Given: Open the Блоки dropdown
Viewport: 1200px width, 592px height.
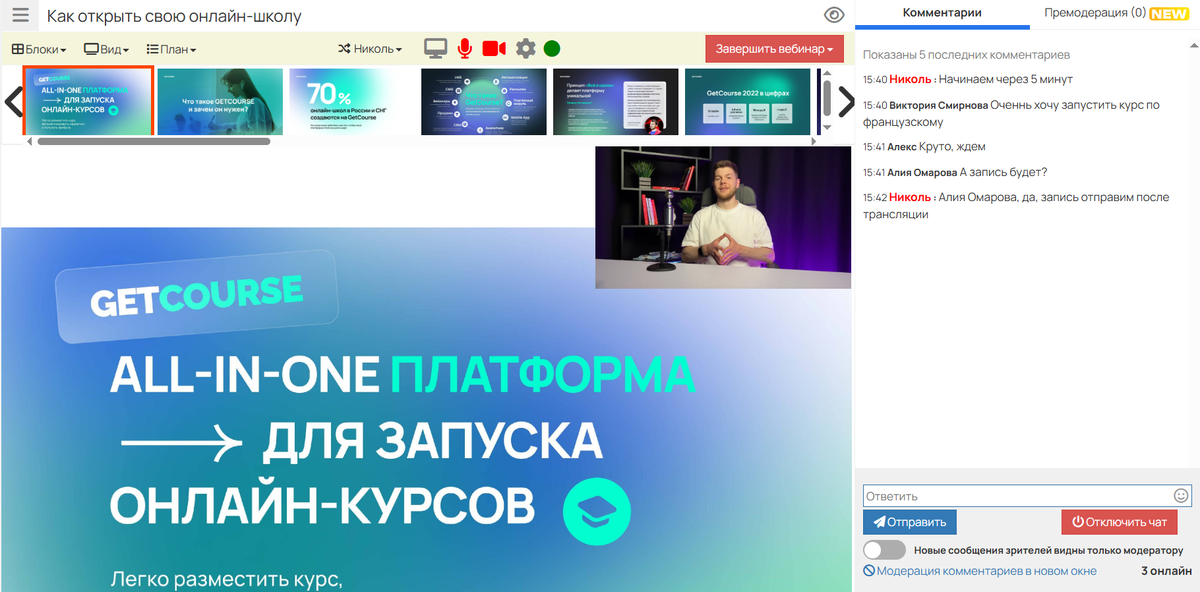Looking at the screenshot, I should click(x=39, y=49).
